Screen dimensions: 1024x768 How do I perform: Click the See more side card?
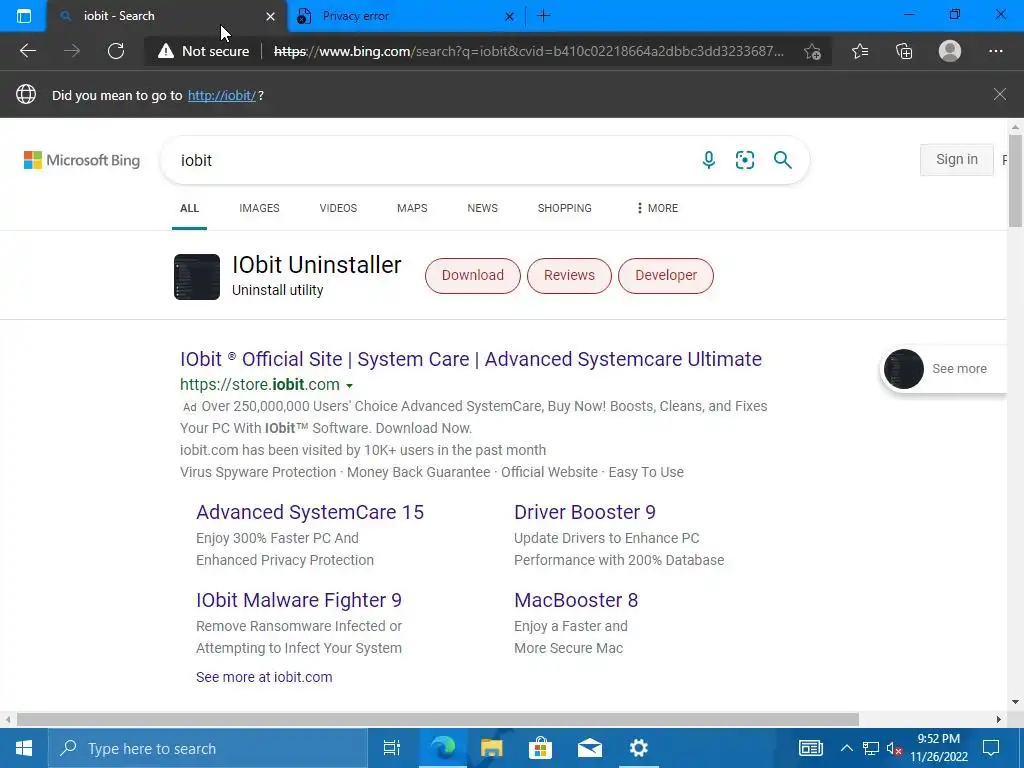[x=944, y=369]
